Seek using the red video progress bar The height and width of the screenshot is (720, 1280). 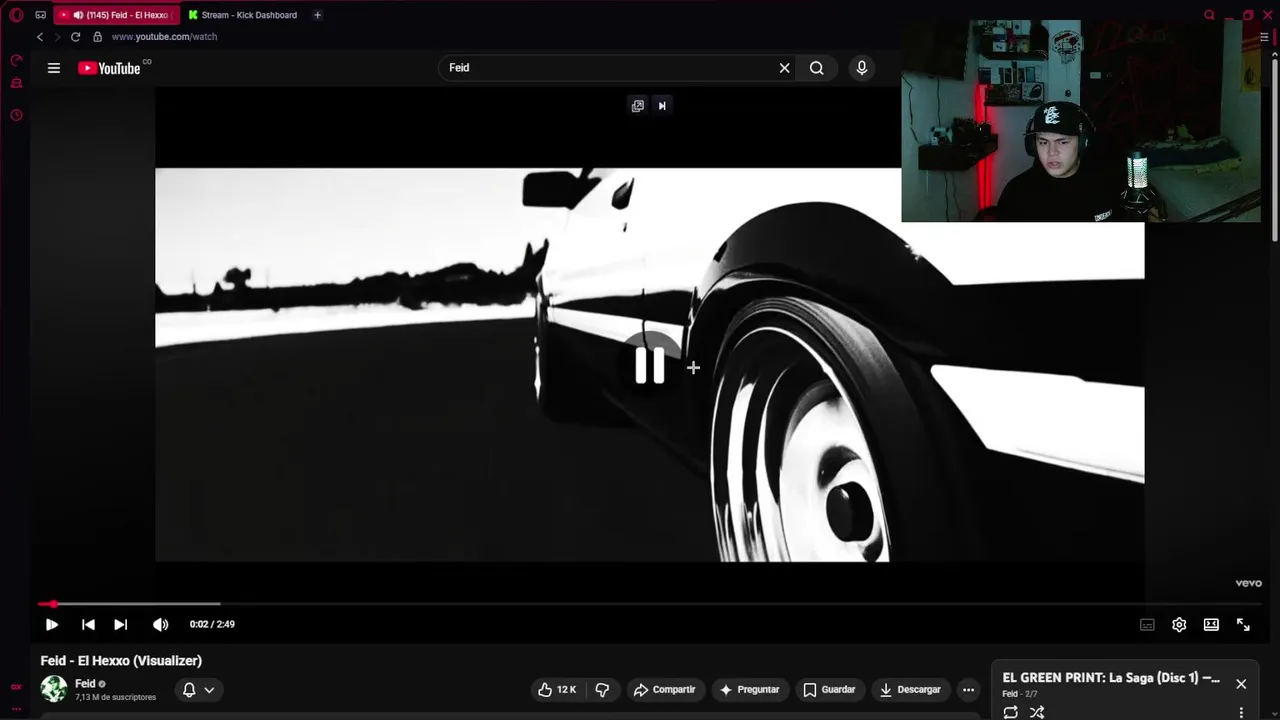point(648,604)
